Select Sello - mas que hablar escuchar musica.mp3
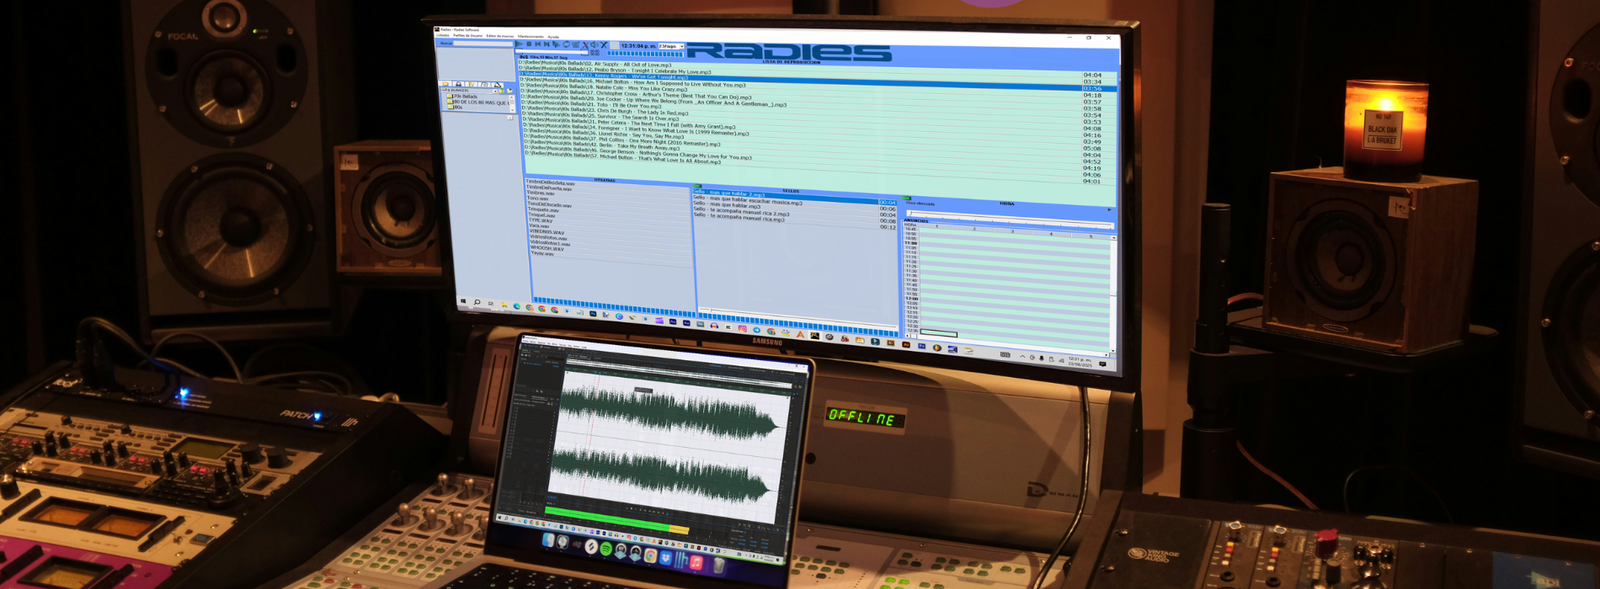Screen dimensions: 1600x589 [x=748, y=202]
